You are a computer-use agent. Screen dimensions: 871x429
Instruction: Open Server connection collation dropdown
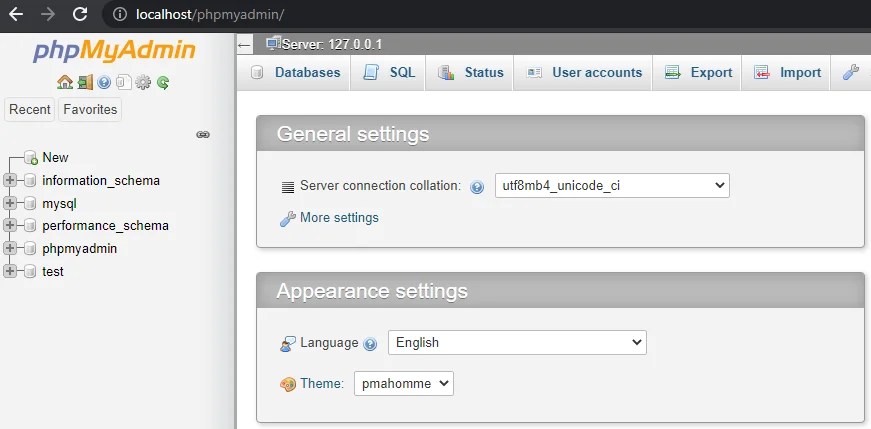[612, 186]
